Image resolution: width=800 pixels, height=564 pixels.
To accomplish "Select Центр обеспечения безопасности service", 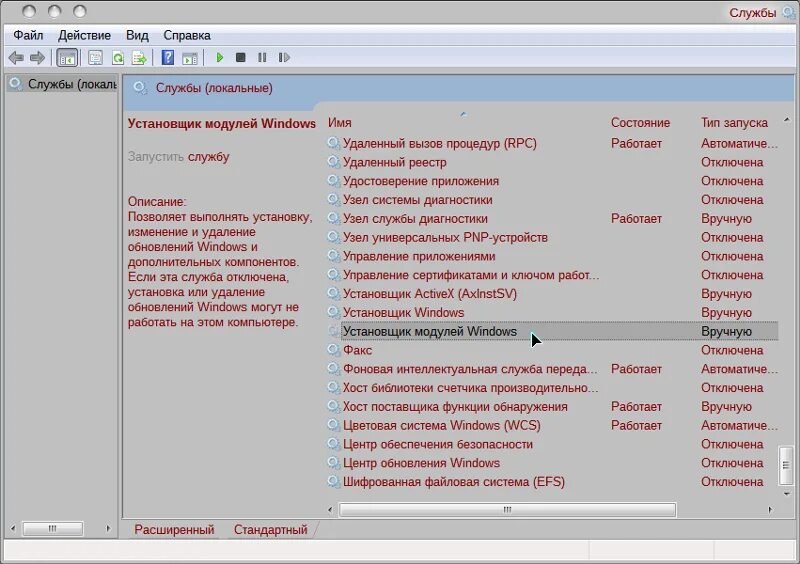I will click(x=552, y=445).
